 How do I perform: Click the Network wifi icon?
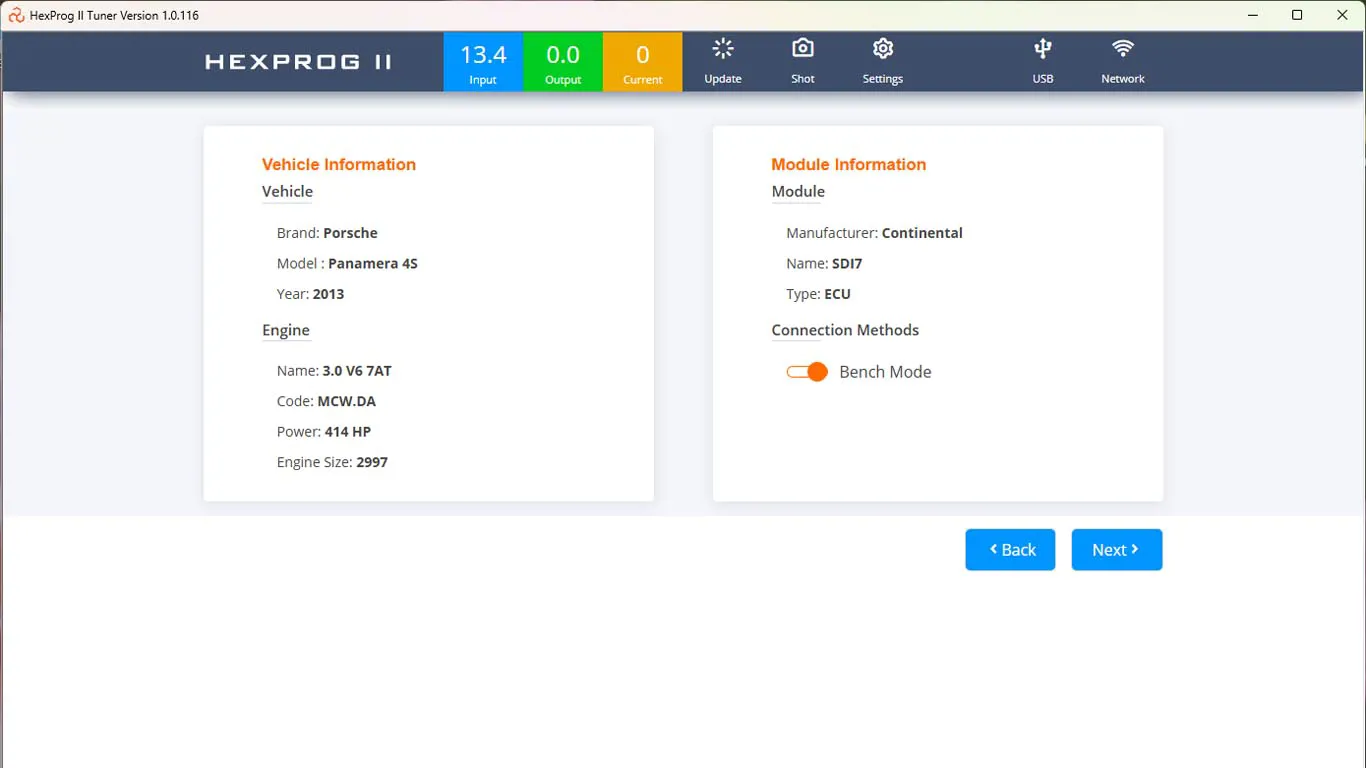pos(1123,49)
